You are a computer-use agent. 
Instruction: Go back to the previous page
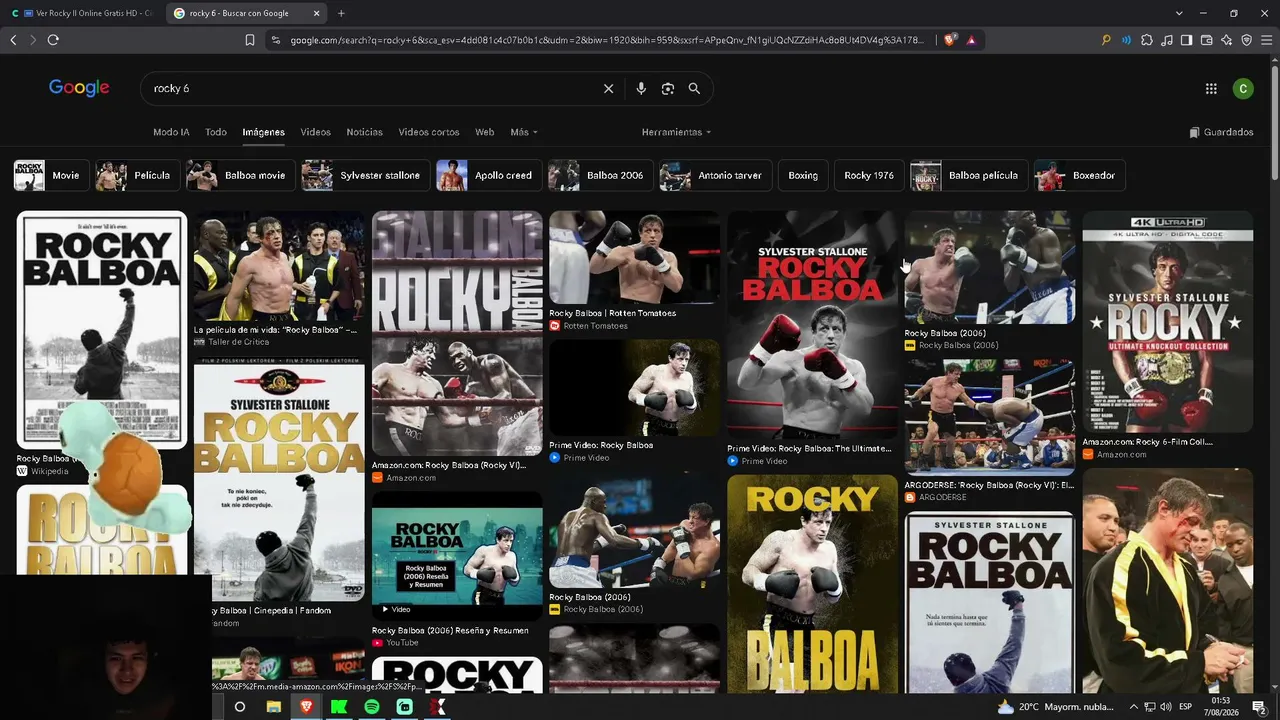[13, 40]
